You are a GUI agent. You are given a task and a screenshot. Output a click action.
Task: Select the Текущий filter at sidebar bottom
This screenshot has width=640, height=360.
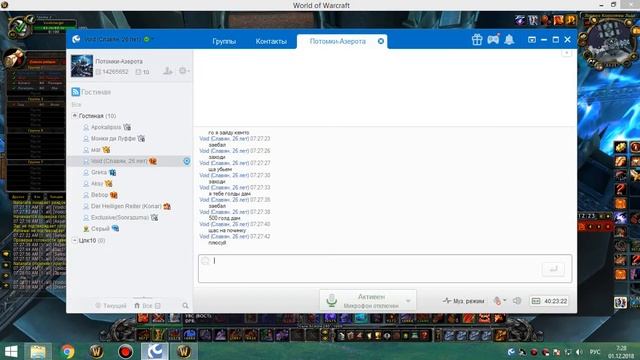[111, 305]
